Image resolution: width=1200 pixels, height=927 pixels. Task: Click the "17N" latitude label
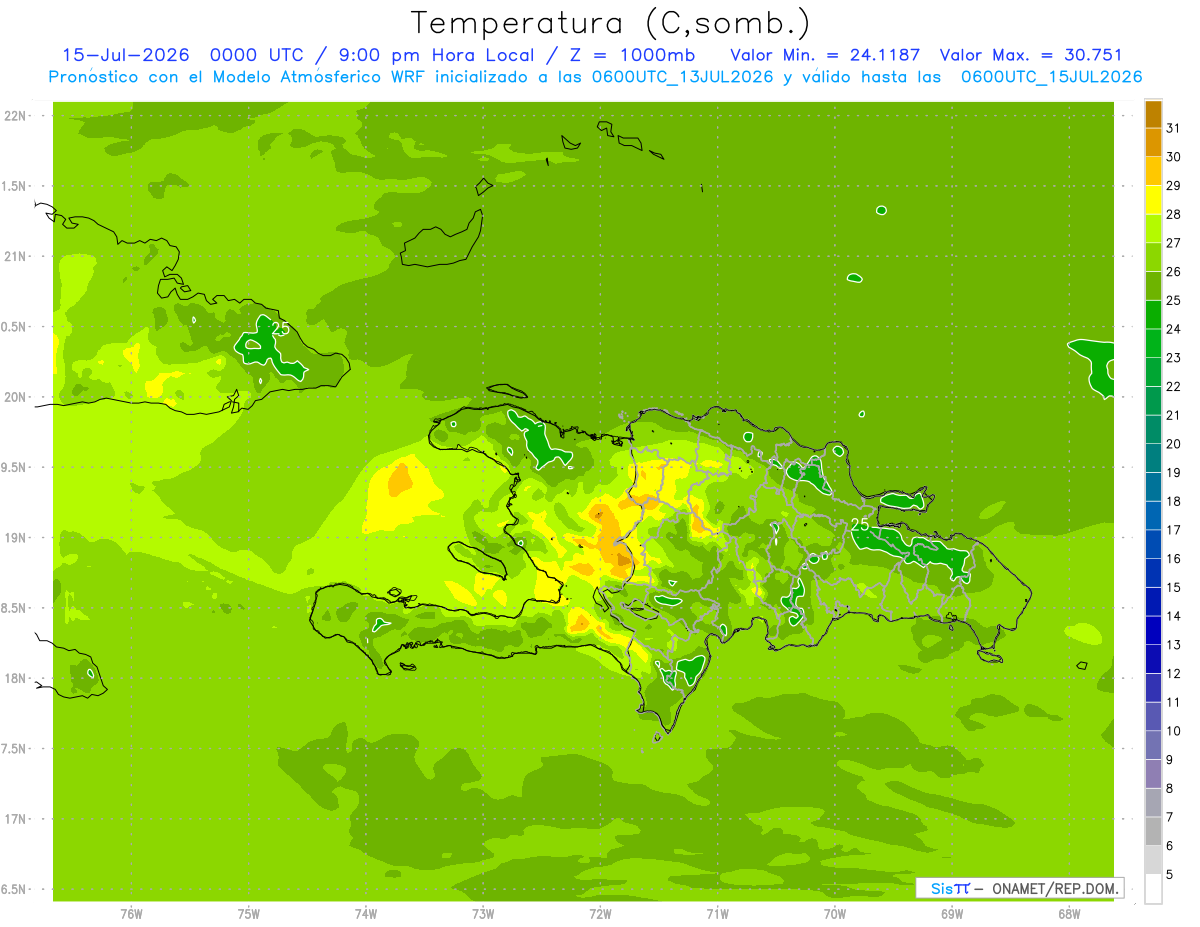coord(16,819)
